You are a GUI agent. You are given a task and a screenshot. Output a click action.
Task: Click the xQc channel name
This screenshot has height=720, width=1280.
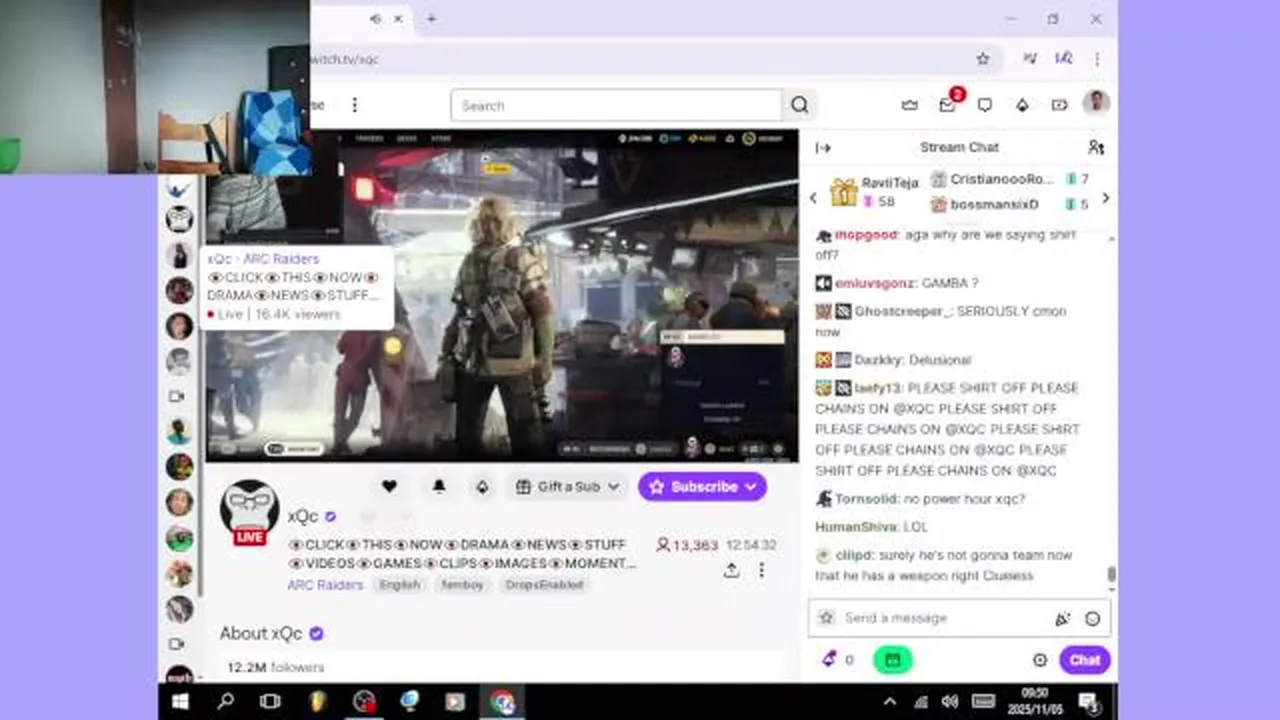303,516
